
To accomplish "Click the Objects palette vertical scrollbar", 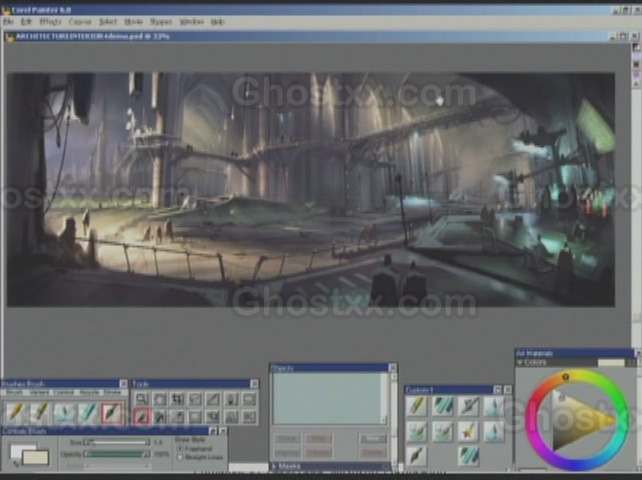I will [392, 418].
